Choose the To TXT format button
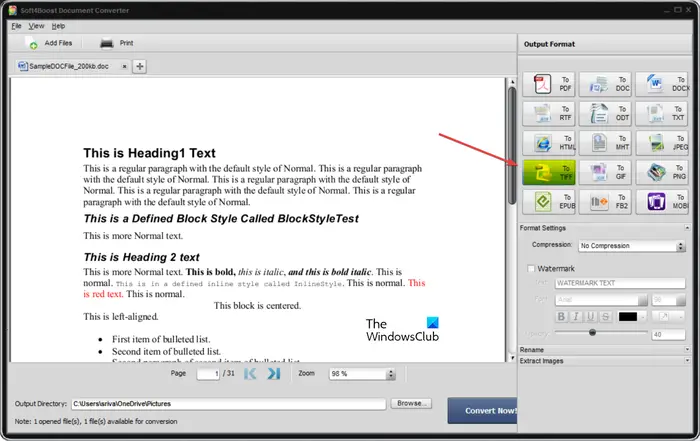700x441 pixels. [x=662, y=113]
